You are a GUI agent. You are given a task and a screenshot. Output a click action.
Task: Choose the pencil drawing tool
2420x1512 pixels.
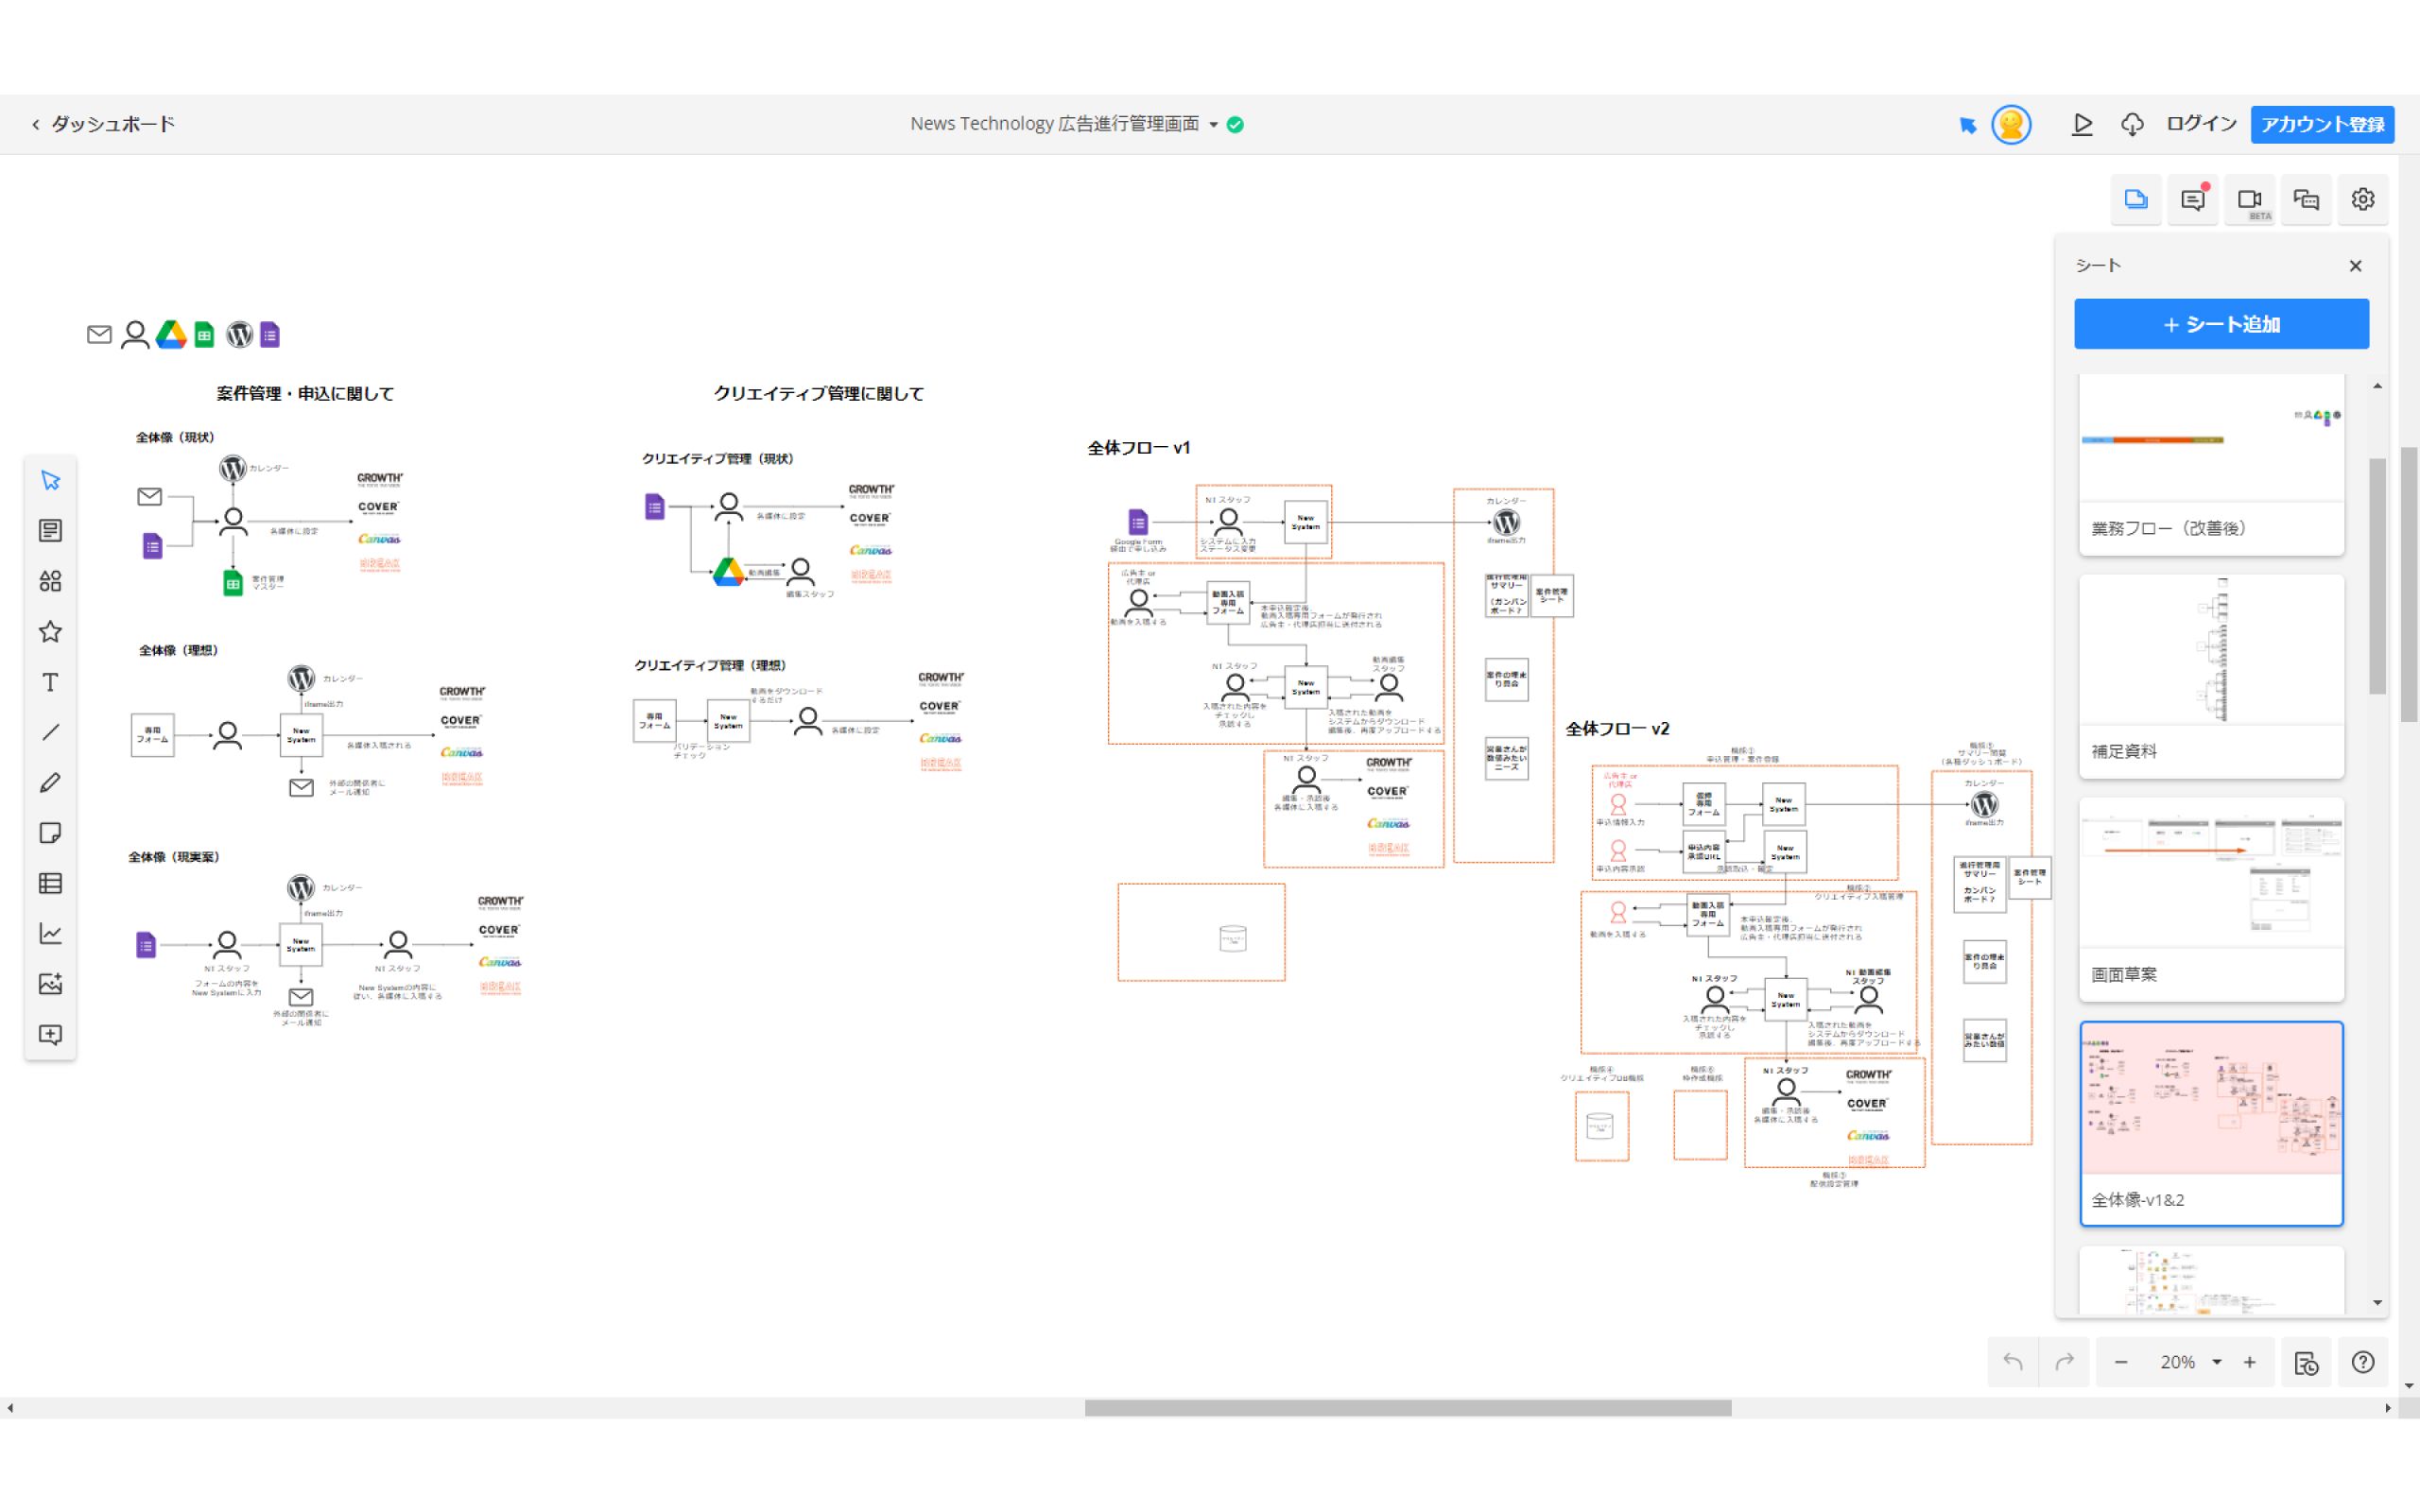[50, 783]
